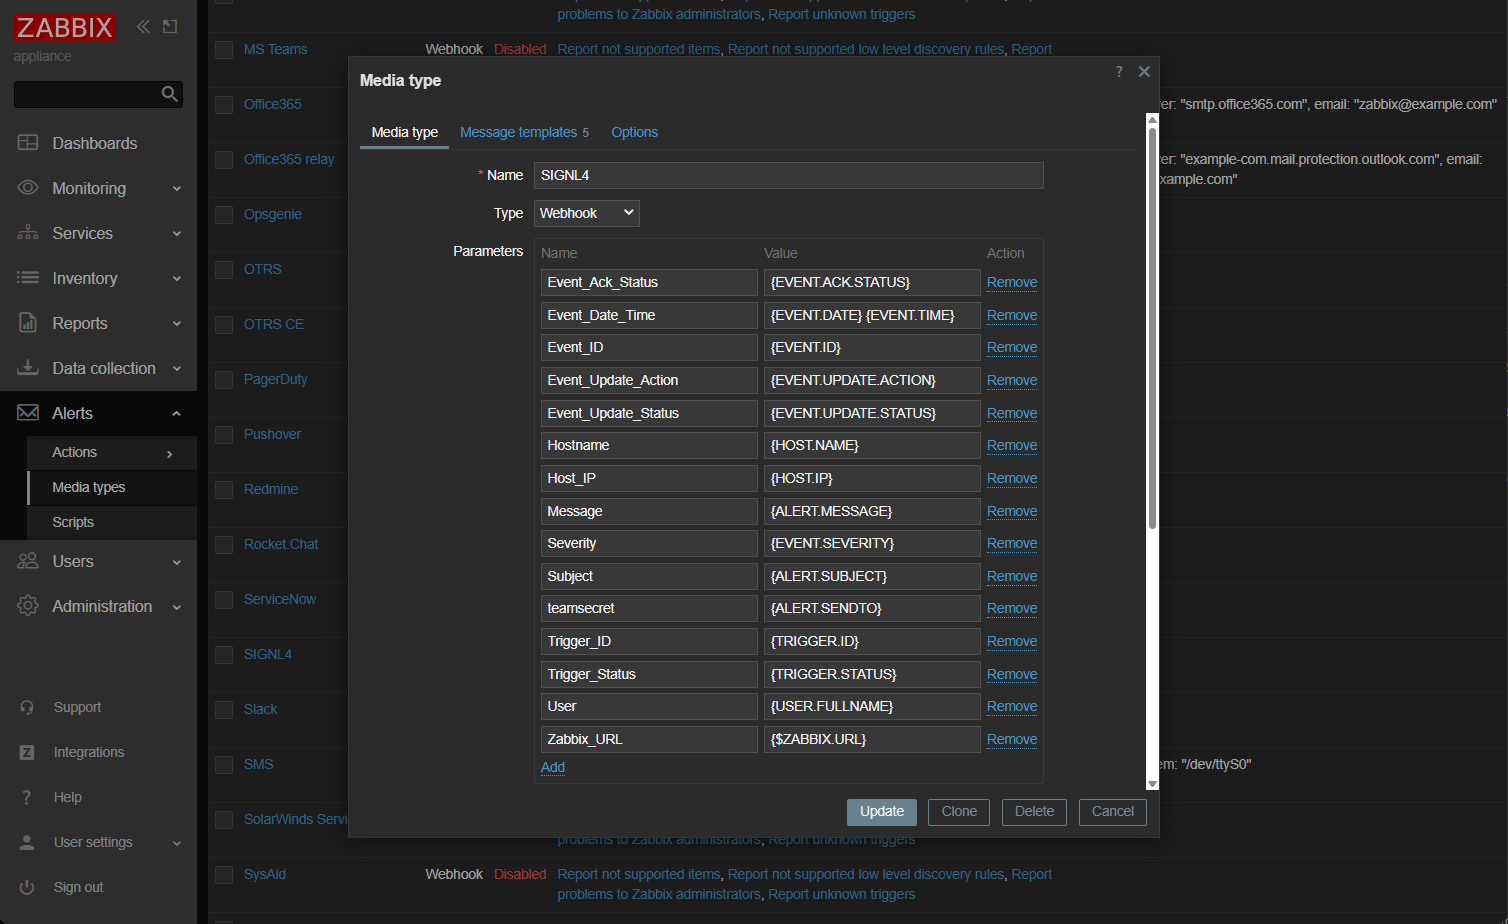
Task: Open help via question mark in dialog
Action: click(x=1119, y=72)
